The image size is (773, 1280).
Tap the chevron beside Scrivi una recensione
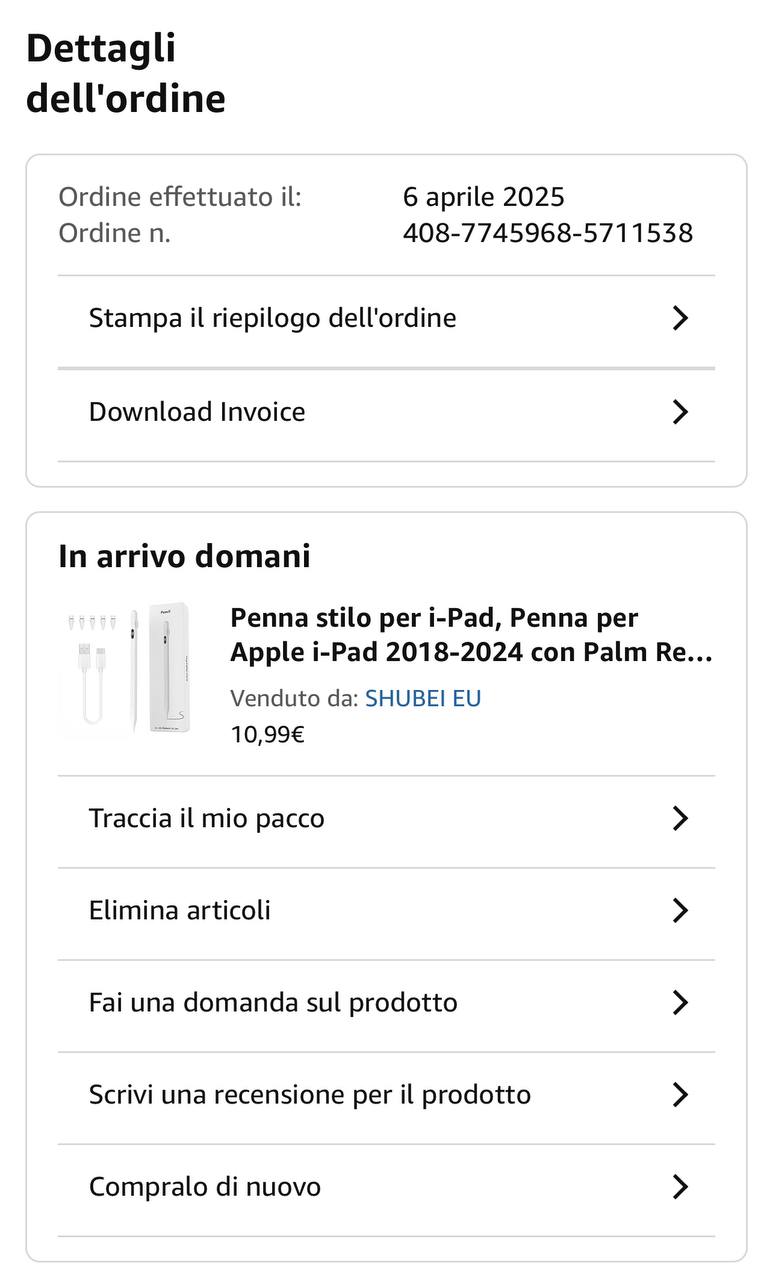[x=680, y=1094]
